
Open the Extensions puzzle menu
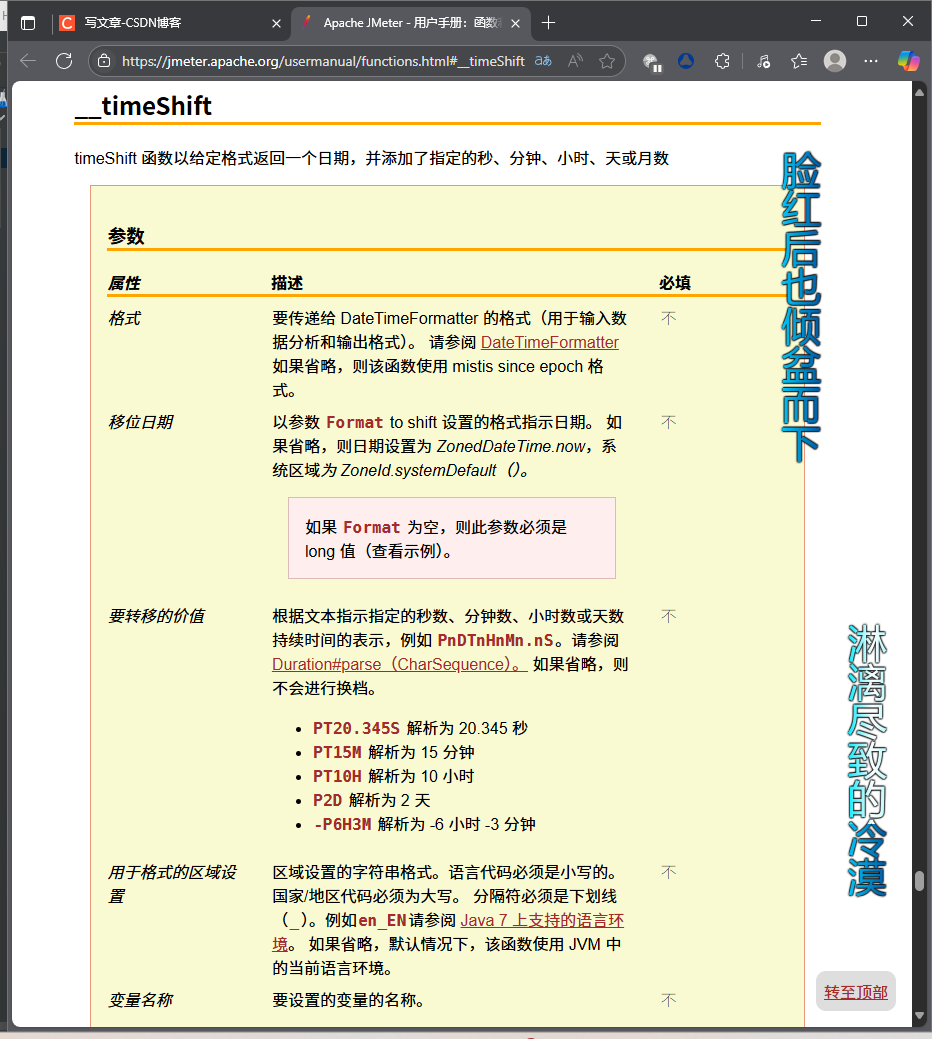click(722, 61)
